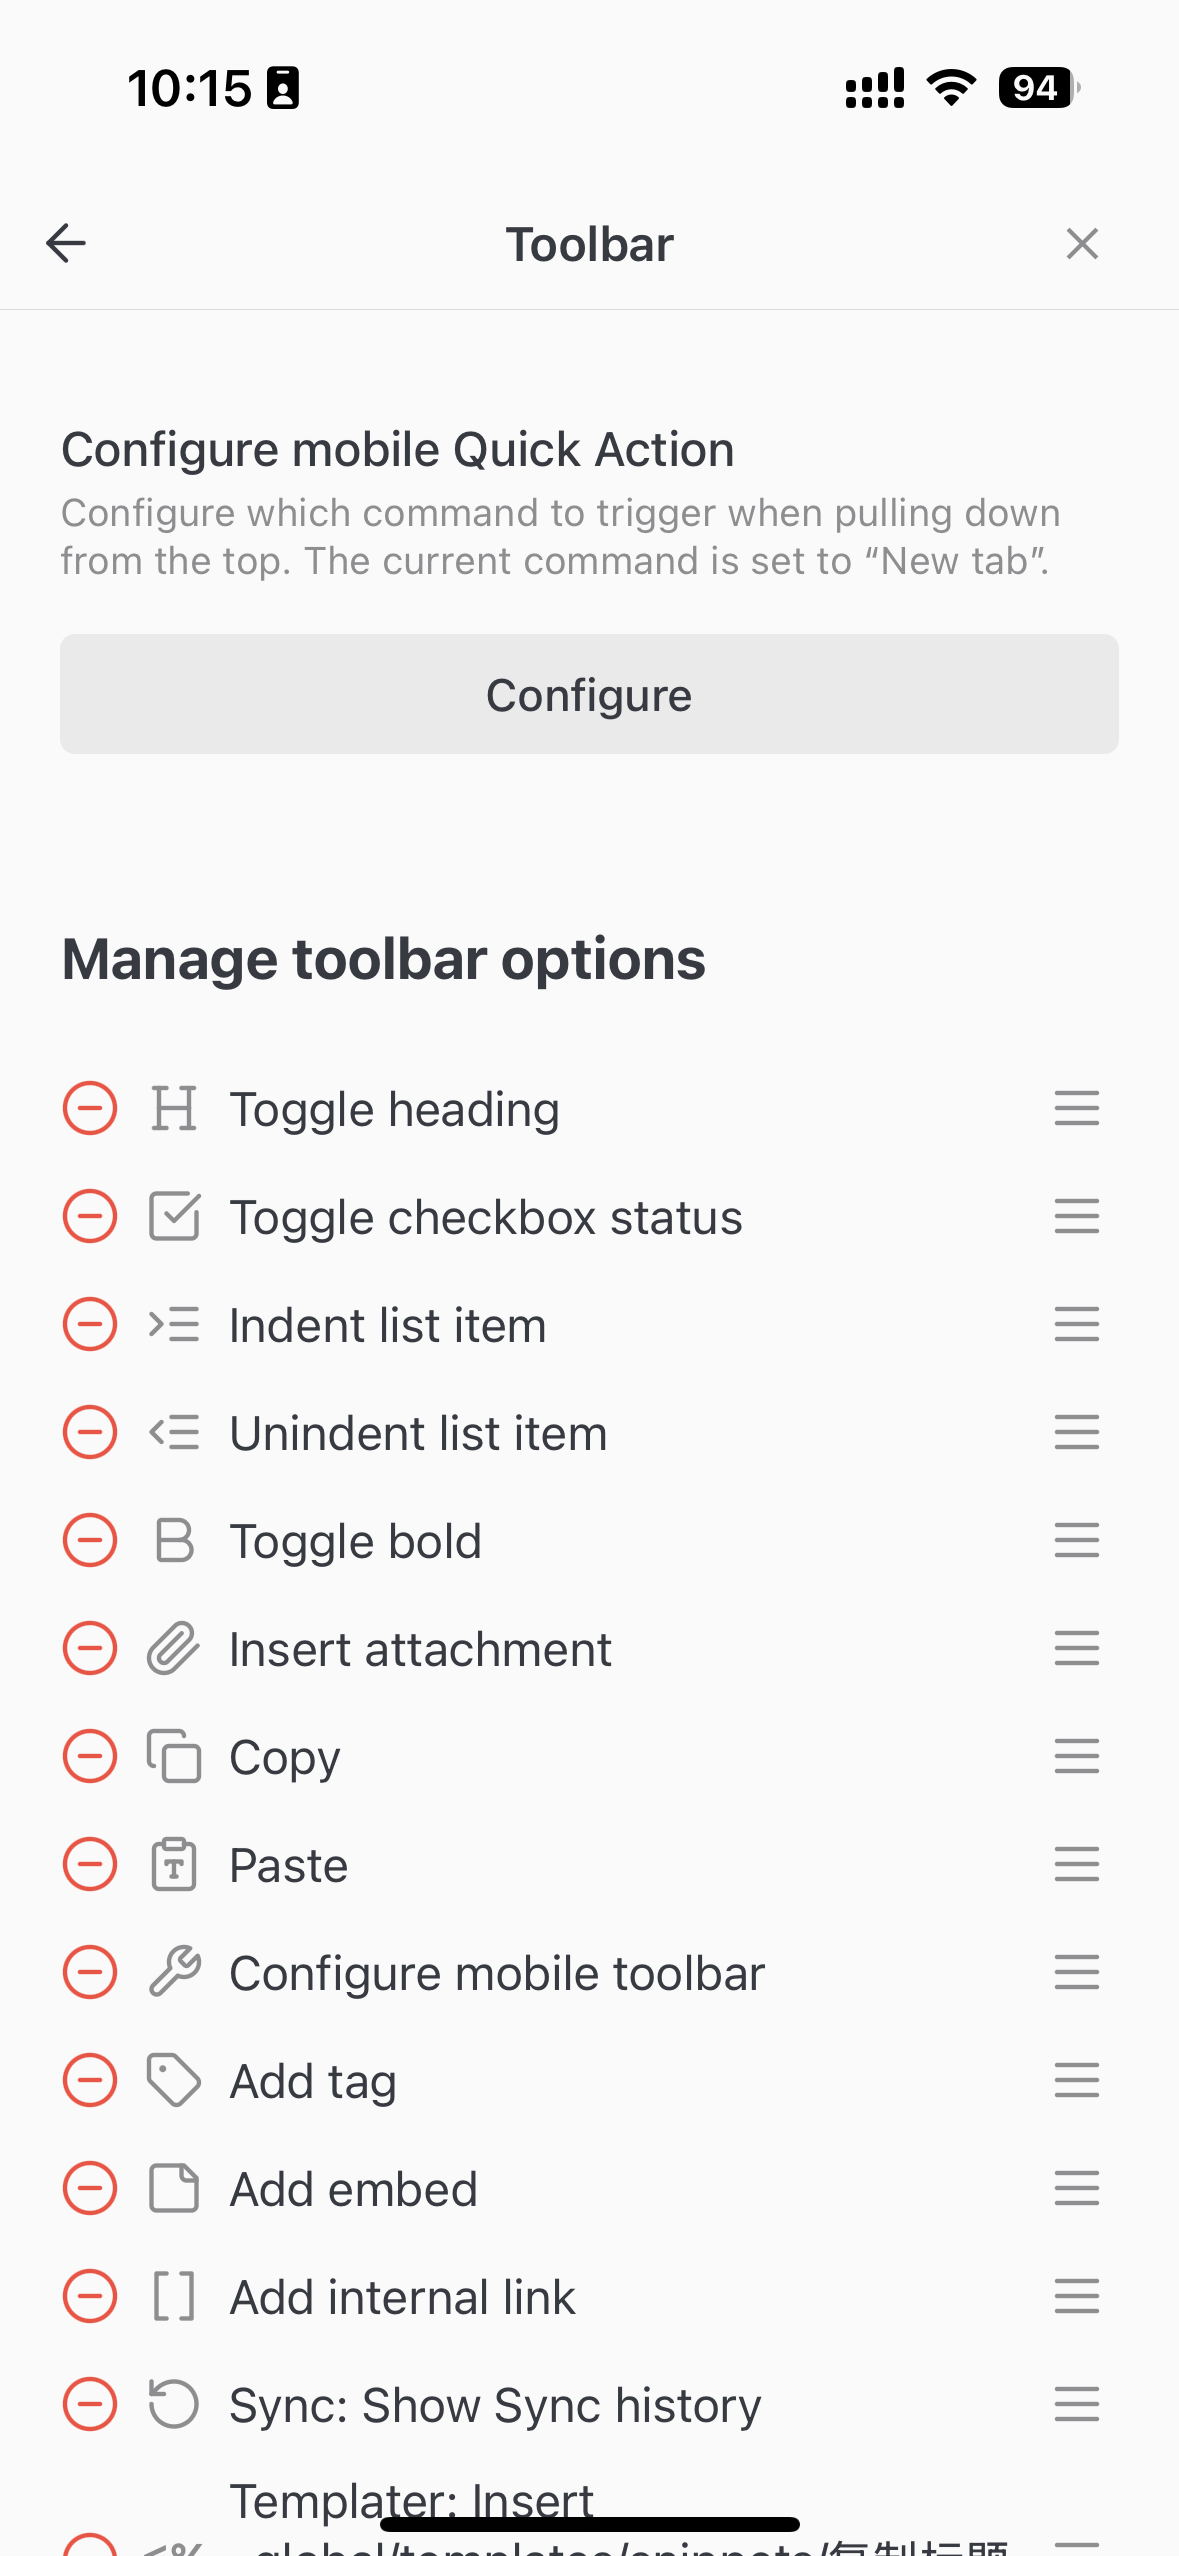Click the Insert attachment paperclip icon

[x=173, y=1648]
